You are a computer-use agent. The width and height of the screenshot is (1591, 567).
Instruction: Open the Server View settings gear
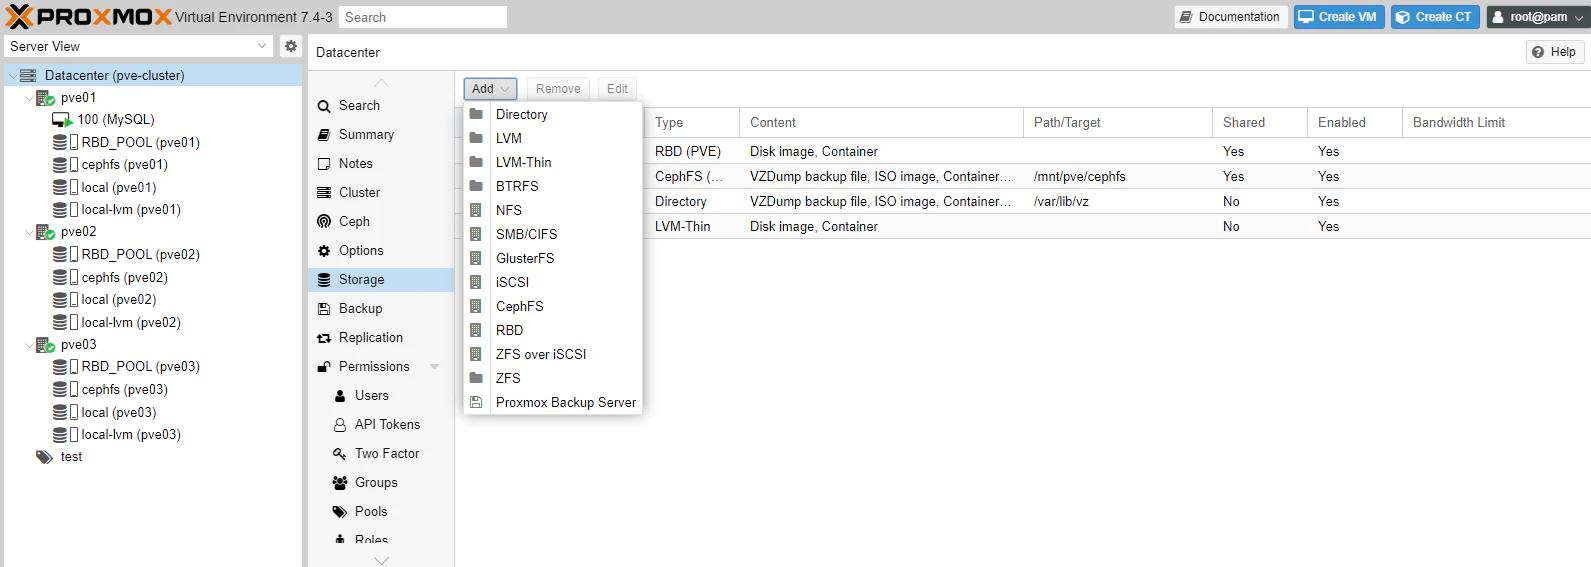pyautogui.click(x=291, y=46)
